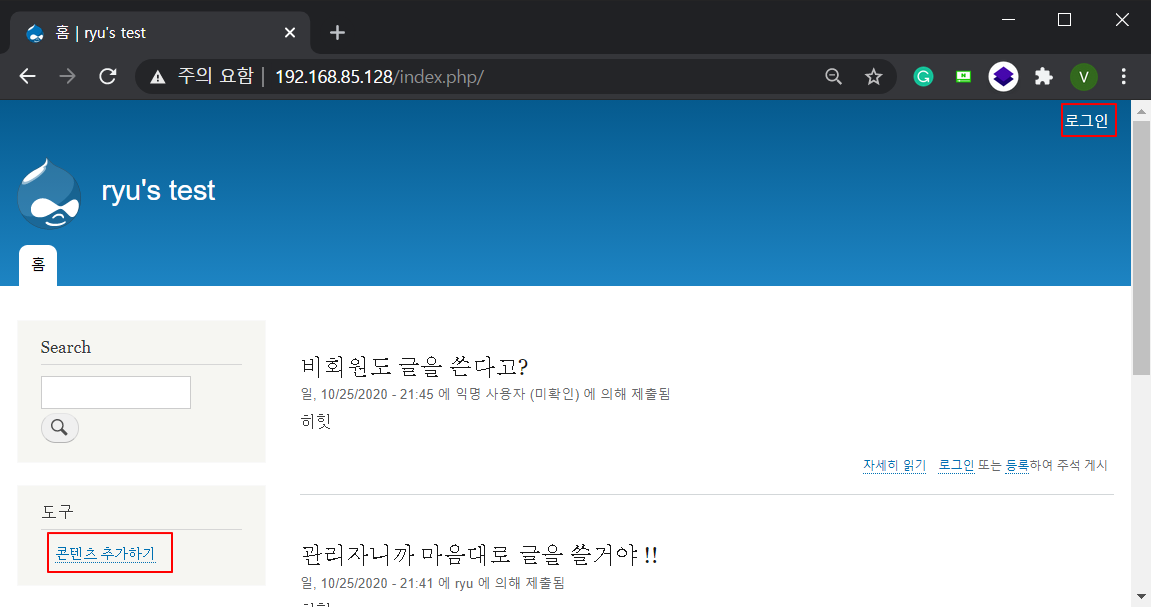Image resolution: width=1151 pixels, height=607 pixels.
Task: Click the browser forward arrow
Action: point(68,76)
